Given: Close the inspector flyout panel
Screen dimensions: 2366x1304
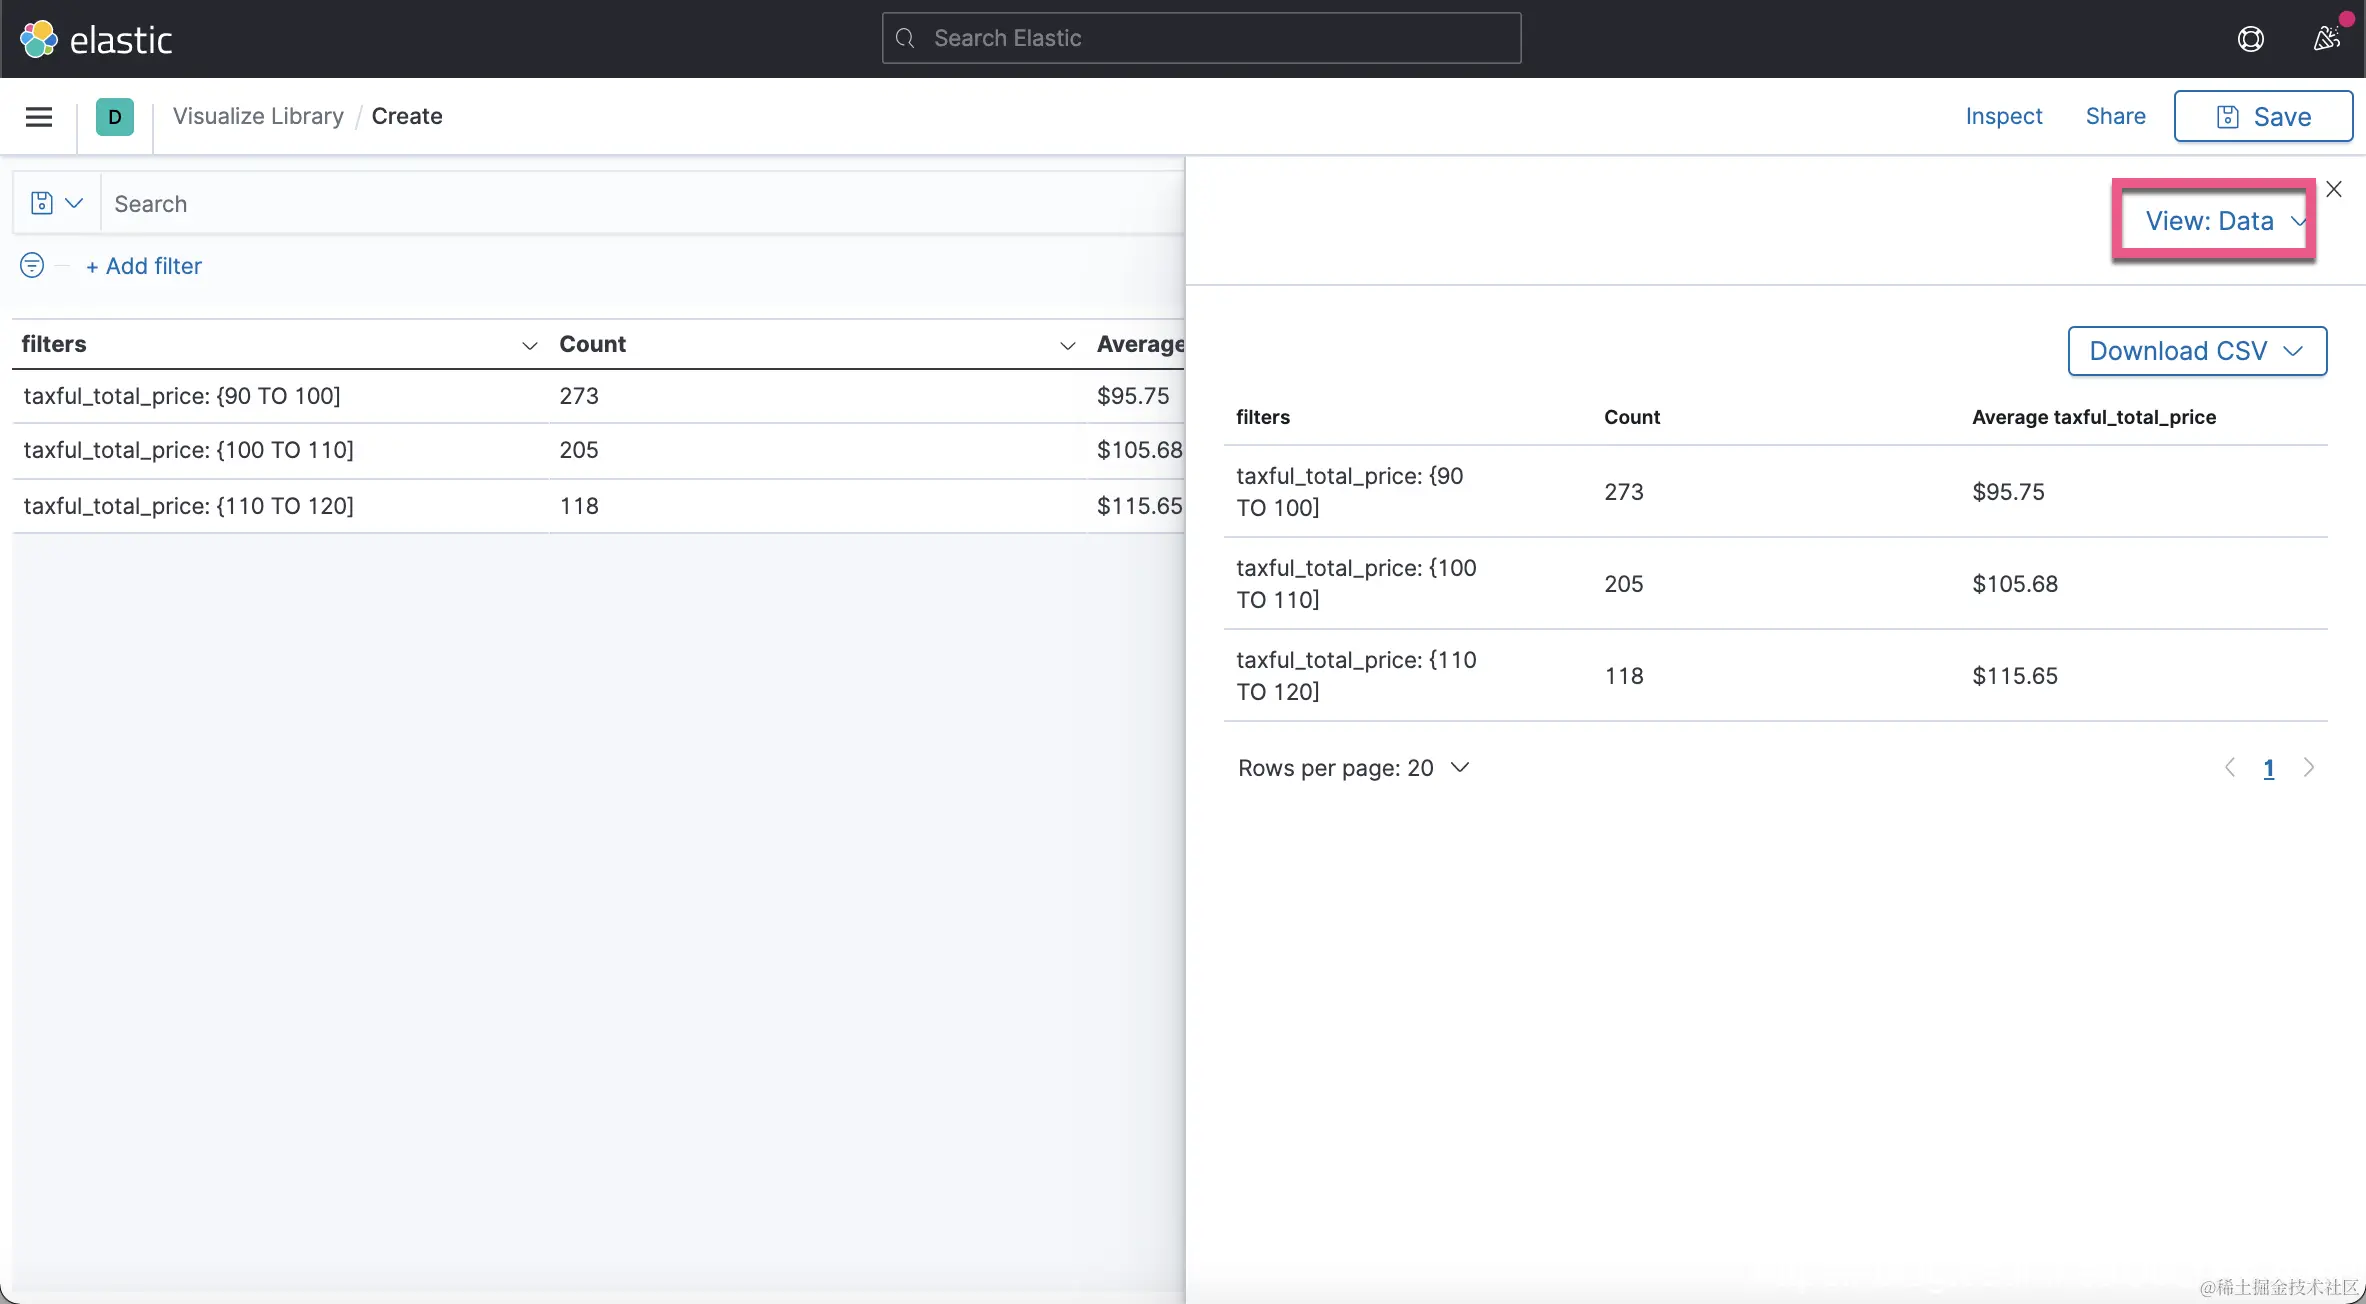Looking at the screenshot, I should [x=2334, y=189].
